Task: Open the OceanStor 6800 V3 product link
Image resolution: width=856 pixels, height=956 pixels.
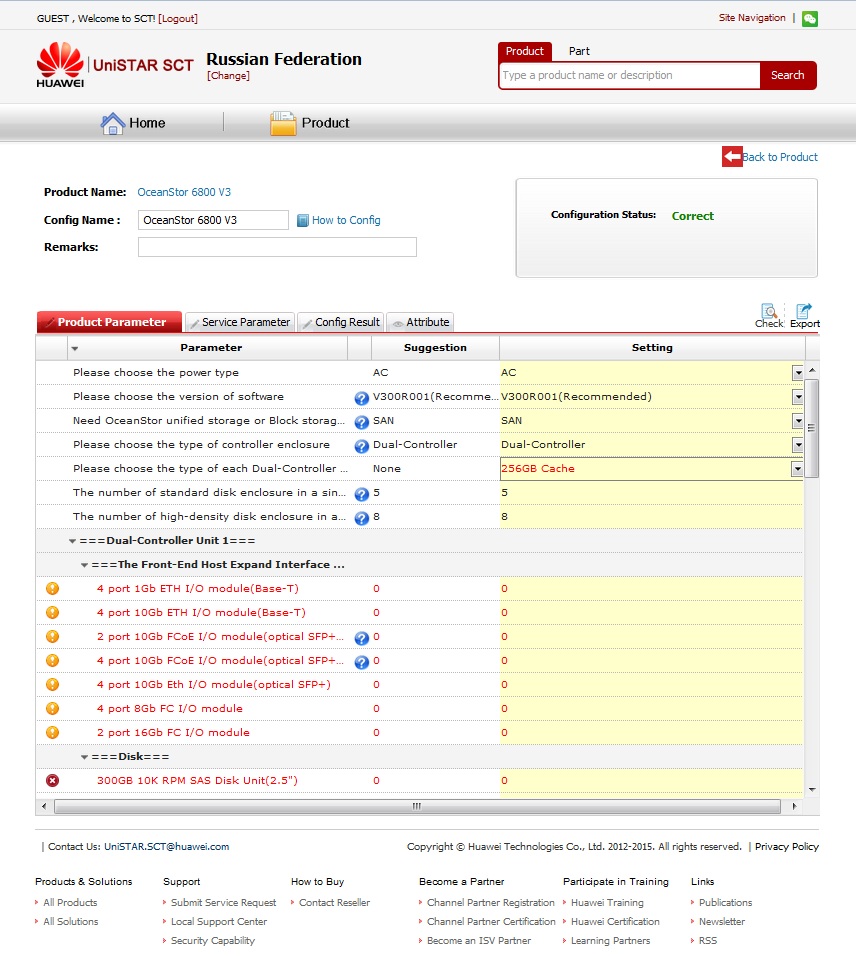Action: (184, 192)
